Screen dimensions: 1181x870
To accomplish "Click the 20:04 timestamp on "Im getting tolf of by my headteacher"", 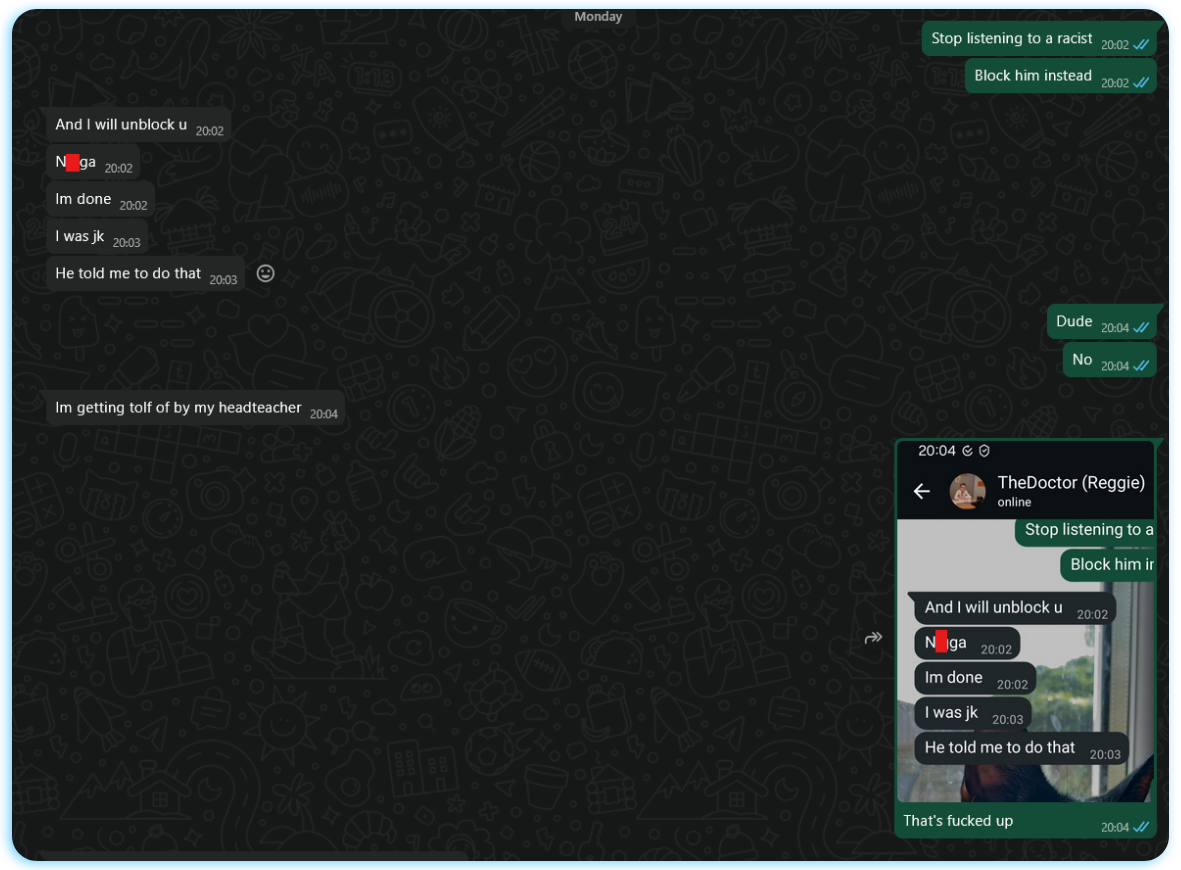I will tap(323, 412).
